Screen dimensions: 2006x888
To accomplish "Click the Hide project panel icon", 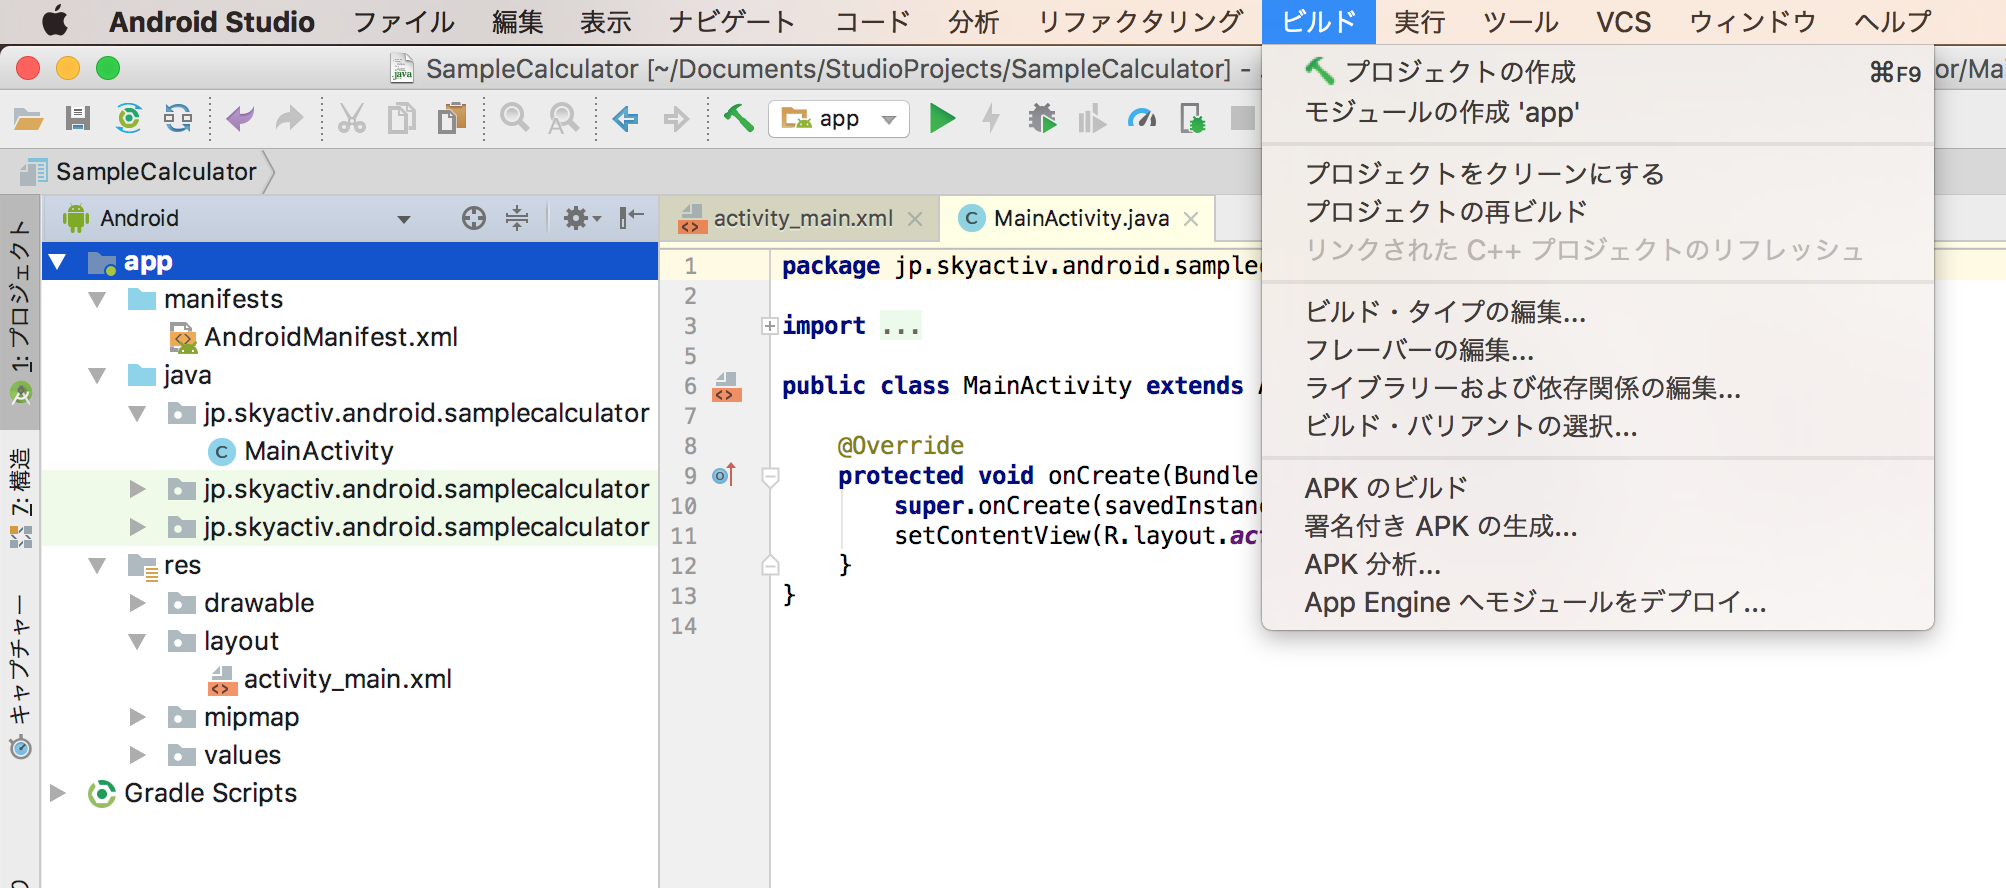I will pos(631,218).
